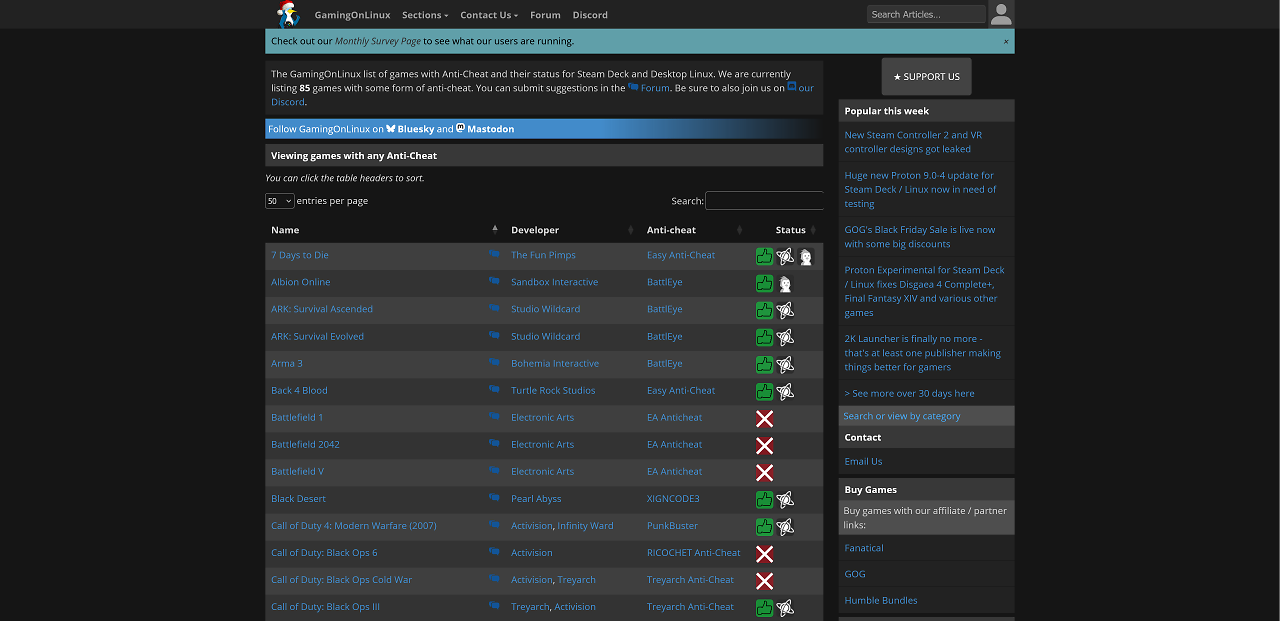
Task: Click the red X broken status for Battlefield V
Action: pos(764,472)
